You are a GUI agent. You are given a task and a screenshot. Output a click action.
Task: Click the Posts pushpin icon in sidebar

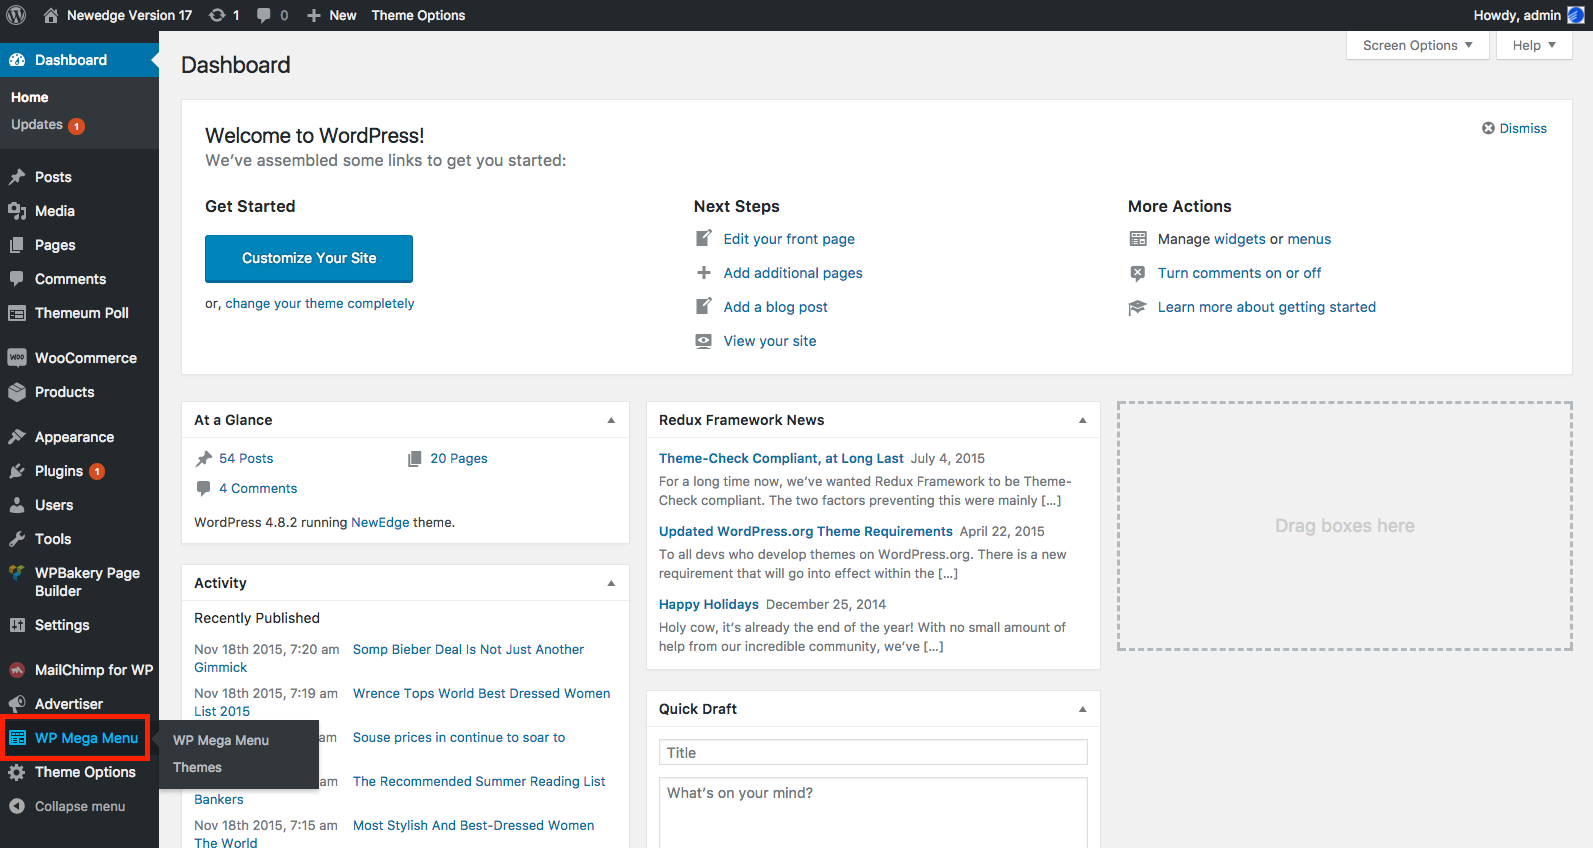[17, 177]
